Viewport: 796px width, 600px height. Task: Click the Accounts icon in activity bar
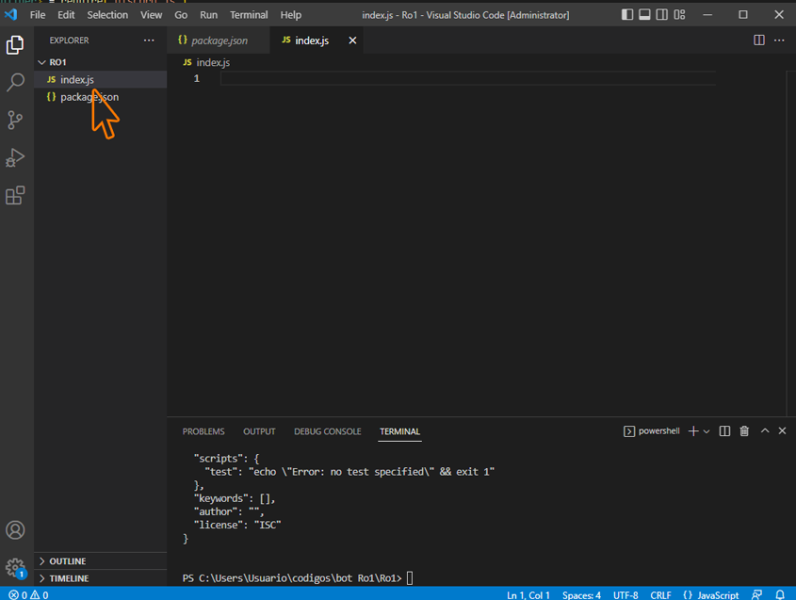(x=15, y=530)
